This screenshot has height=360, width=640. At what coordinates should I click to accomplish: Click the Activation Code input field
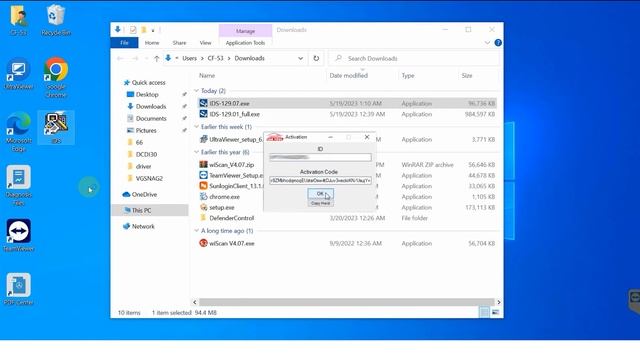pos(320,180)
